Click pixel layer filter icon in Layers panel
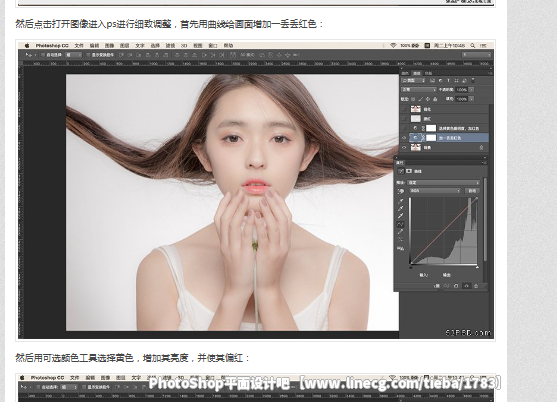 (x=432, y=80)
